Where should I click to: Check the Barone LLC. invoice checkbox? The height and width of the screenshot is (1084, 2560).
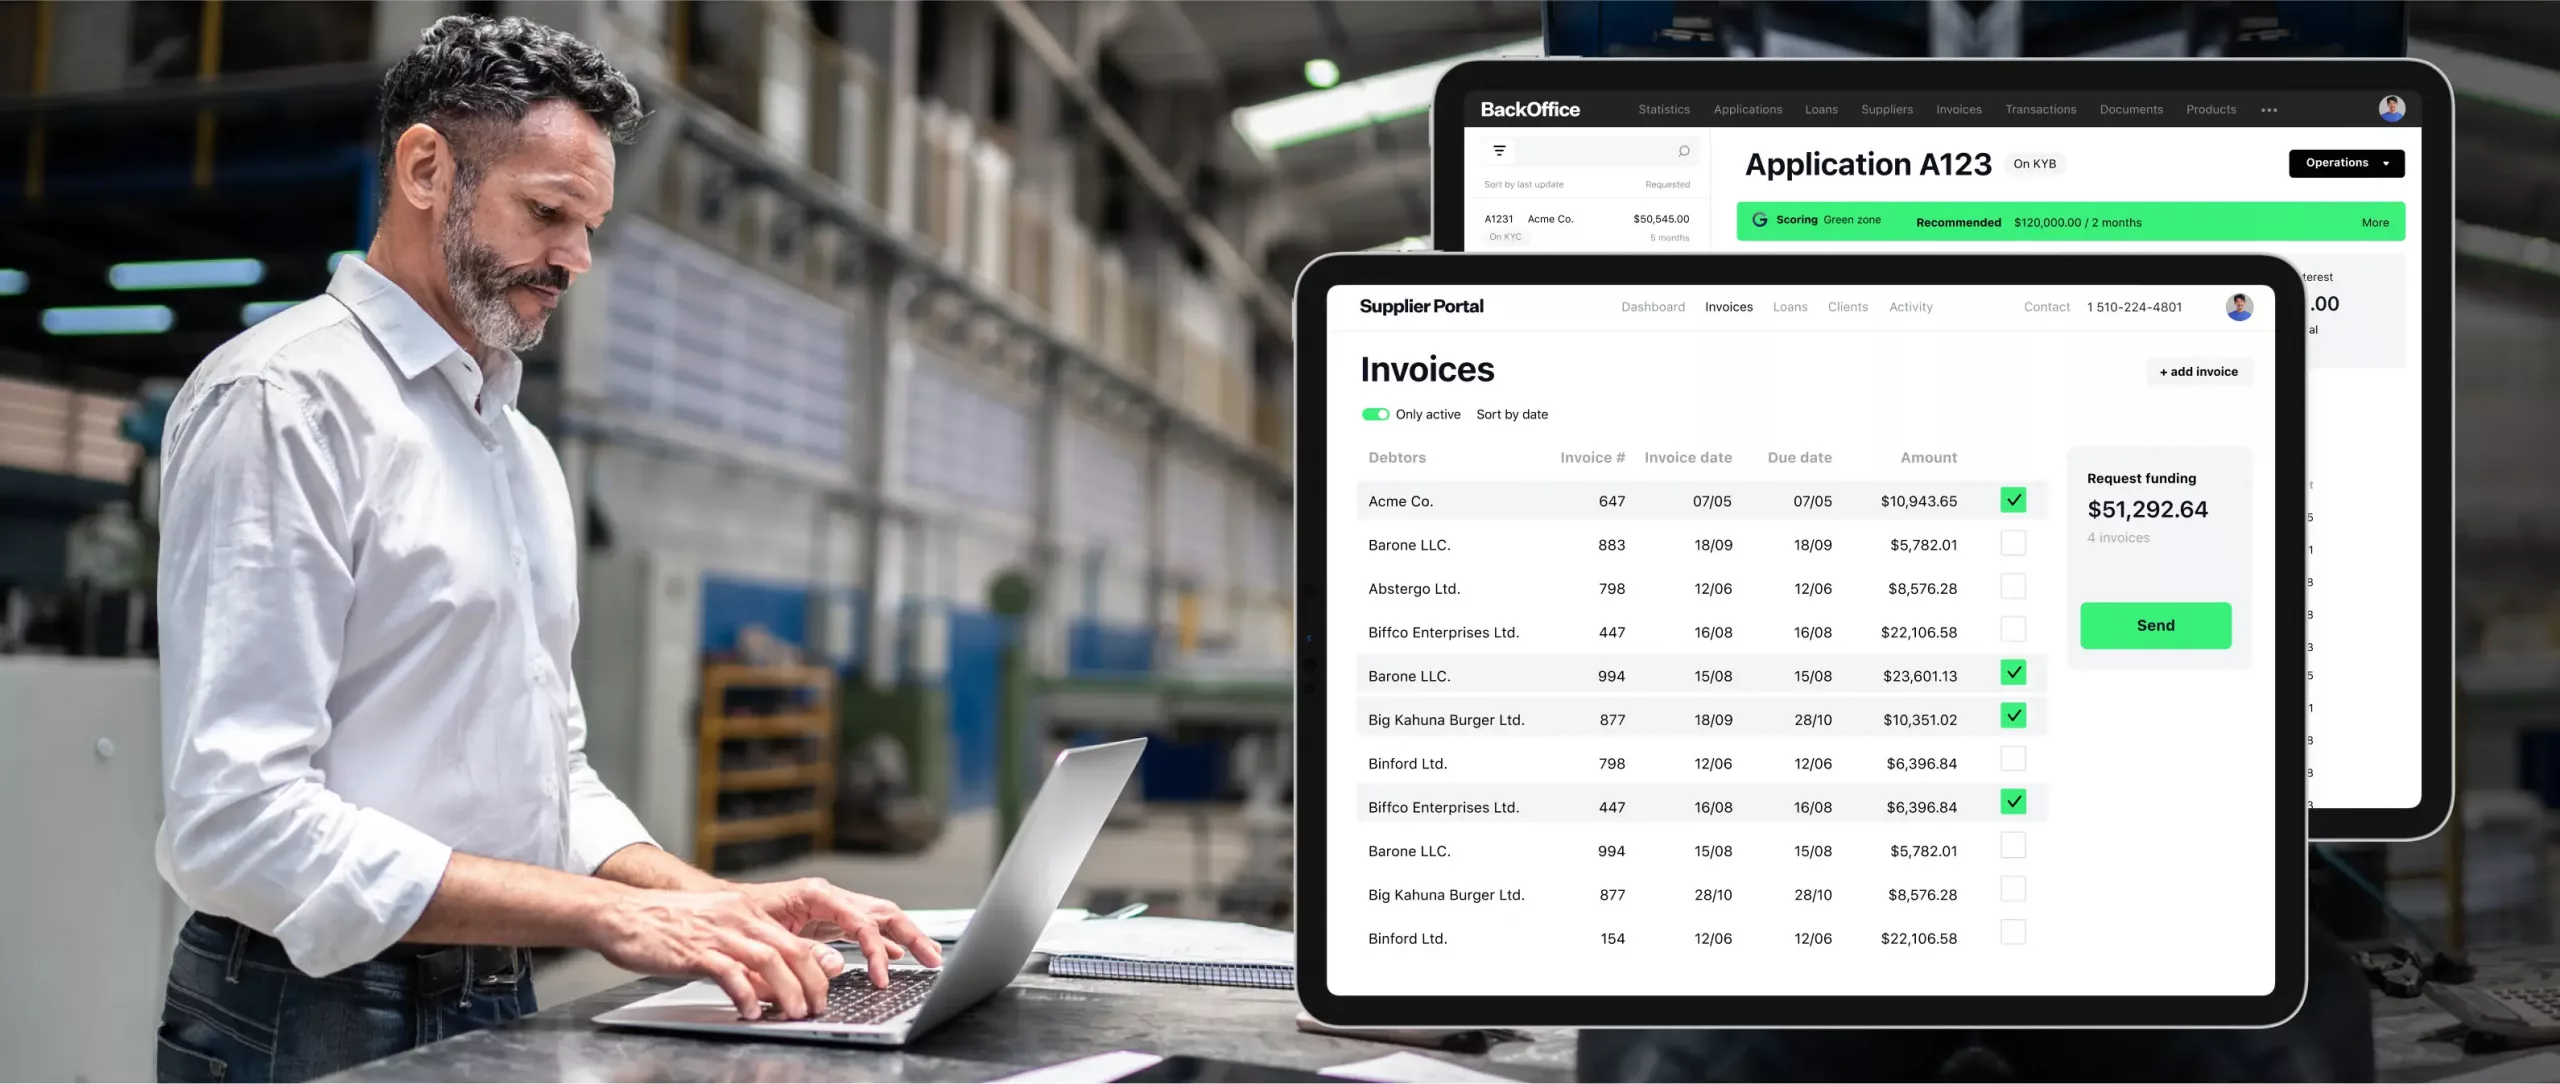pyautogui.click(x=2011, y=542)
